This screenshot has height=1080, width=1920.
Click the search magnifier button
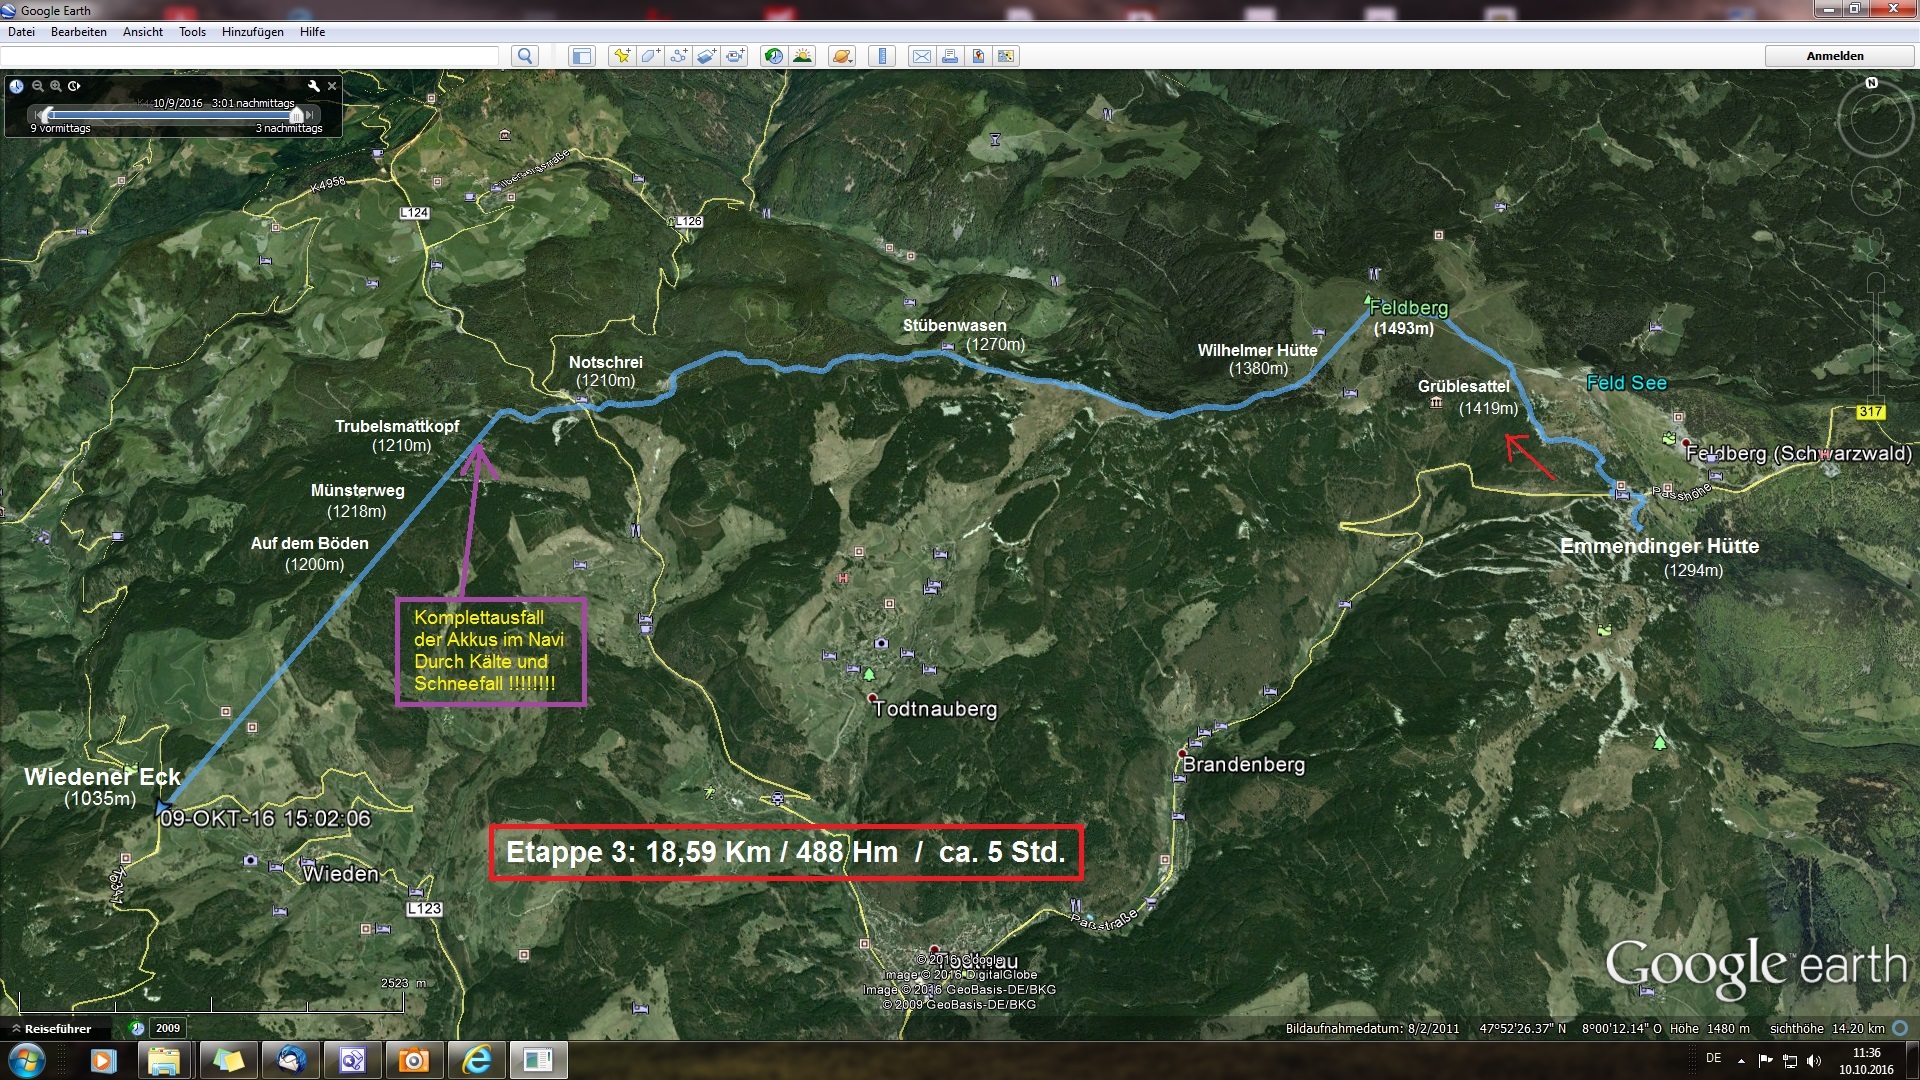point(525,56)
